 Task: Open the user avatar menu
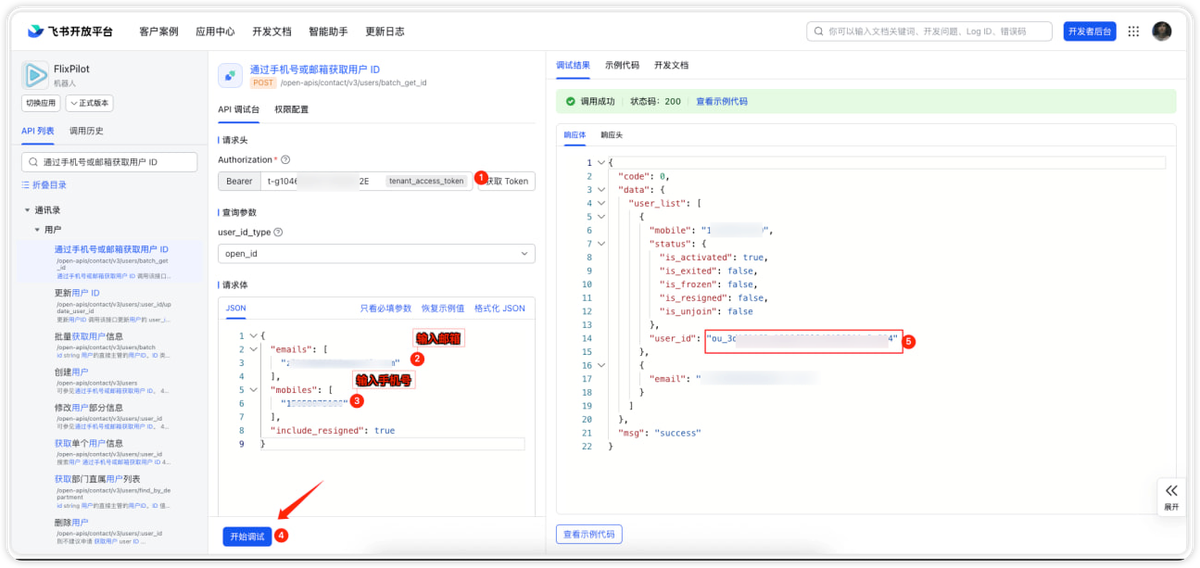[x=1161, y=31]
